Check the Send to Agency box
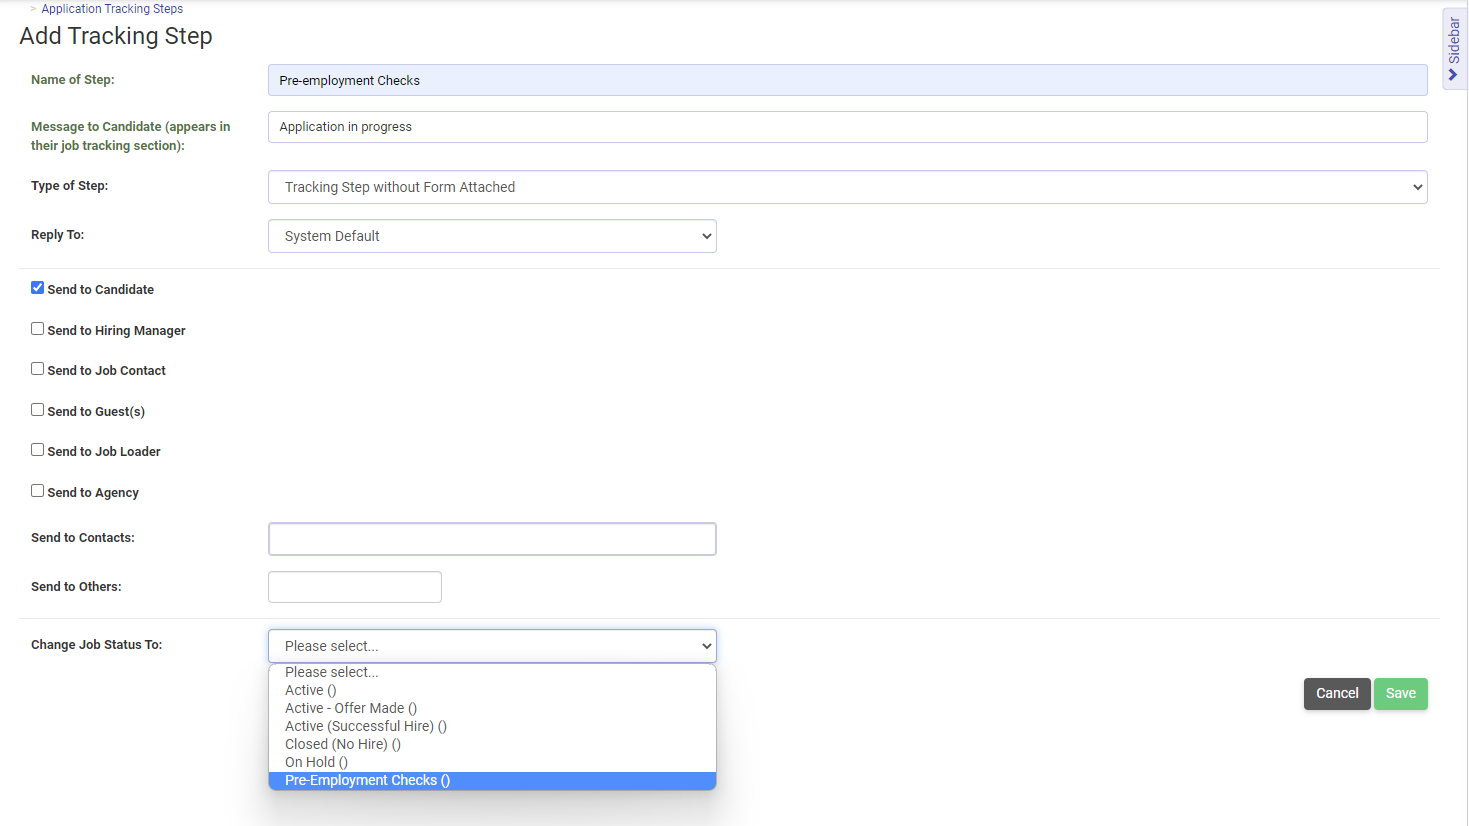This screenshot has width=1469, height=826. coord(38,491)
